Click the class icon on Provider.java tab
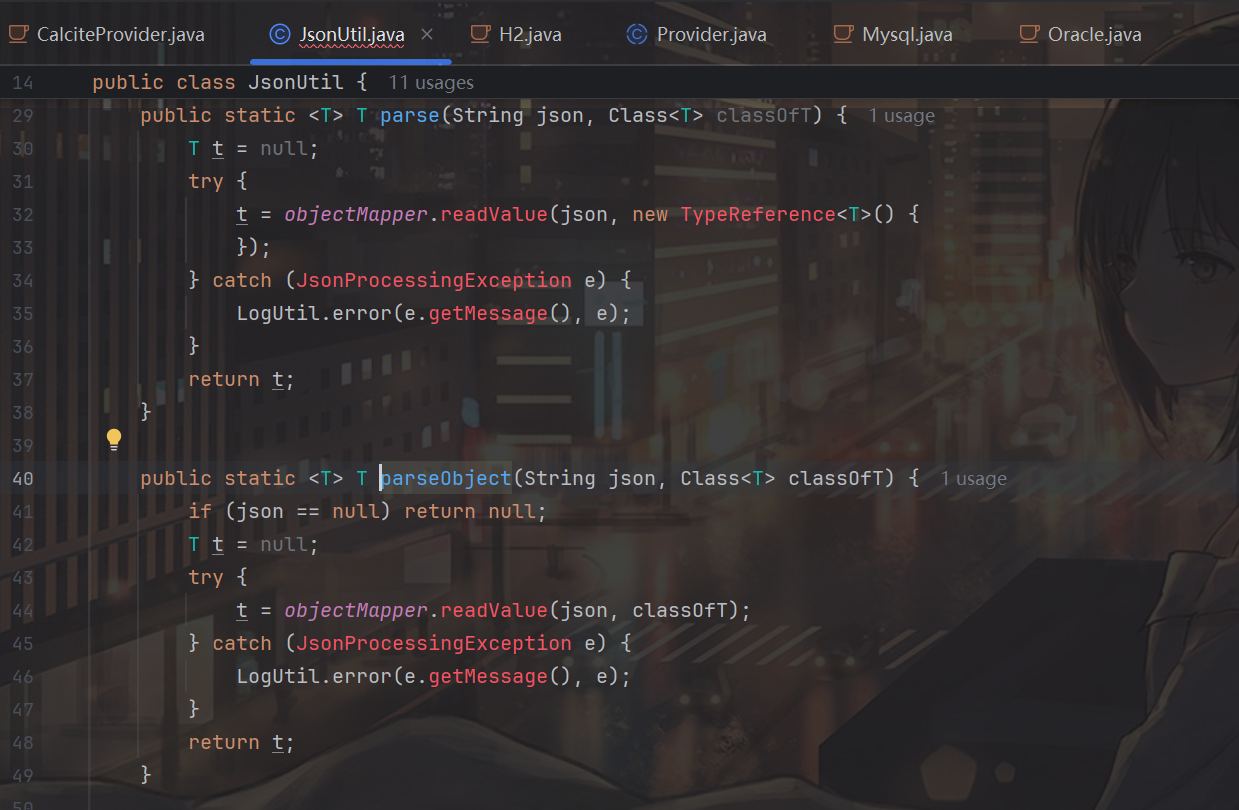 coord(636,35)
